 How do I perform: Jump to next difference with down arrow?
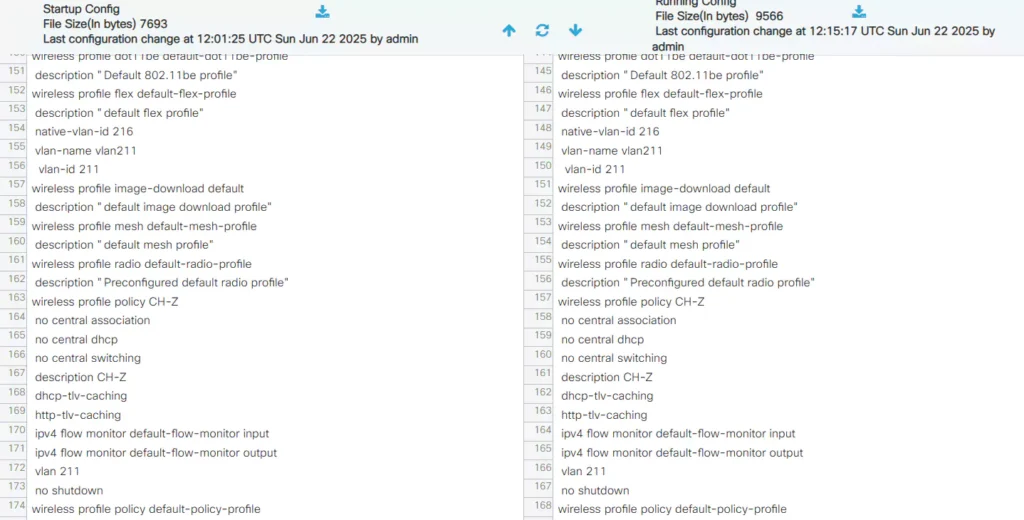575,31
